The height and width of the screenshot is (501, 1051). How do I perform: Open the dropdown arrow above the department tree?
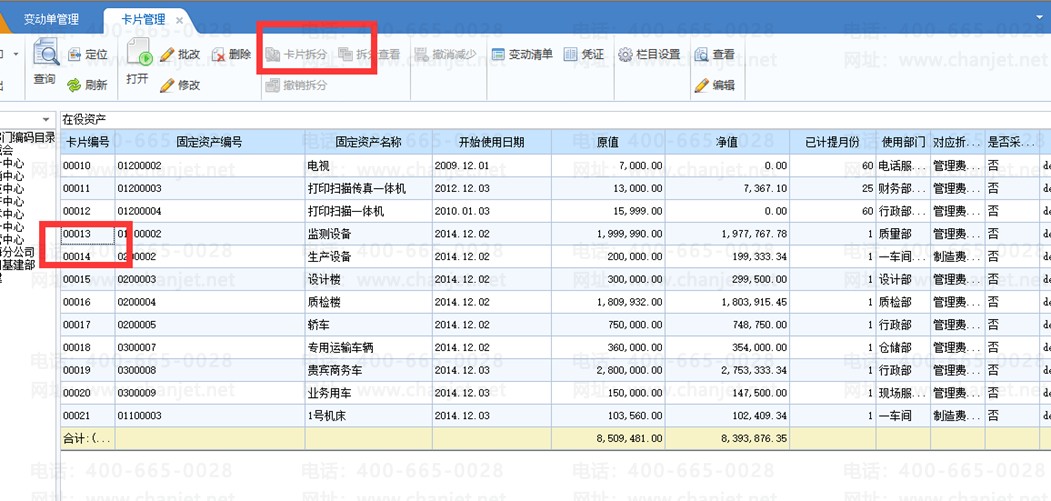[45, 120]
